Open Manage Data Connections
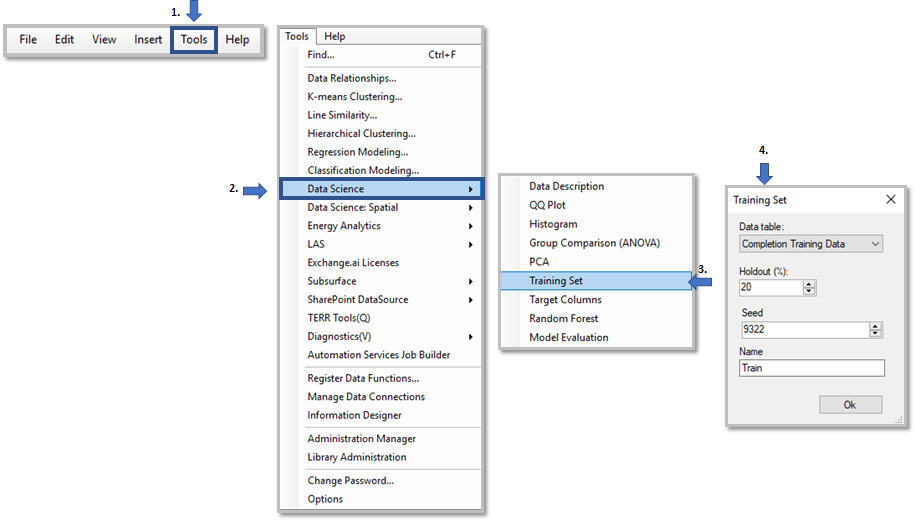916x522 pixels. (x=381, y=397)
